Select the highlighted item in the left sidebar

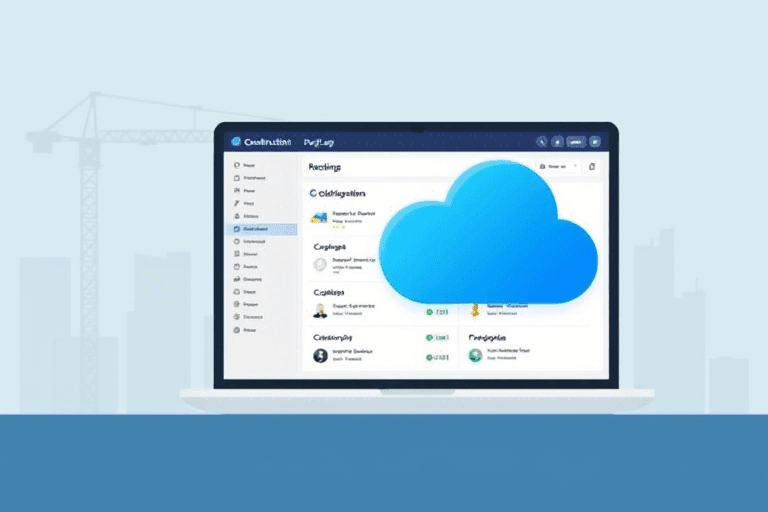point(260,229)
